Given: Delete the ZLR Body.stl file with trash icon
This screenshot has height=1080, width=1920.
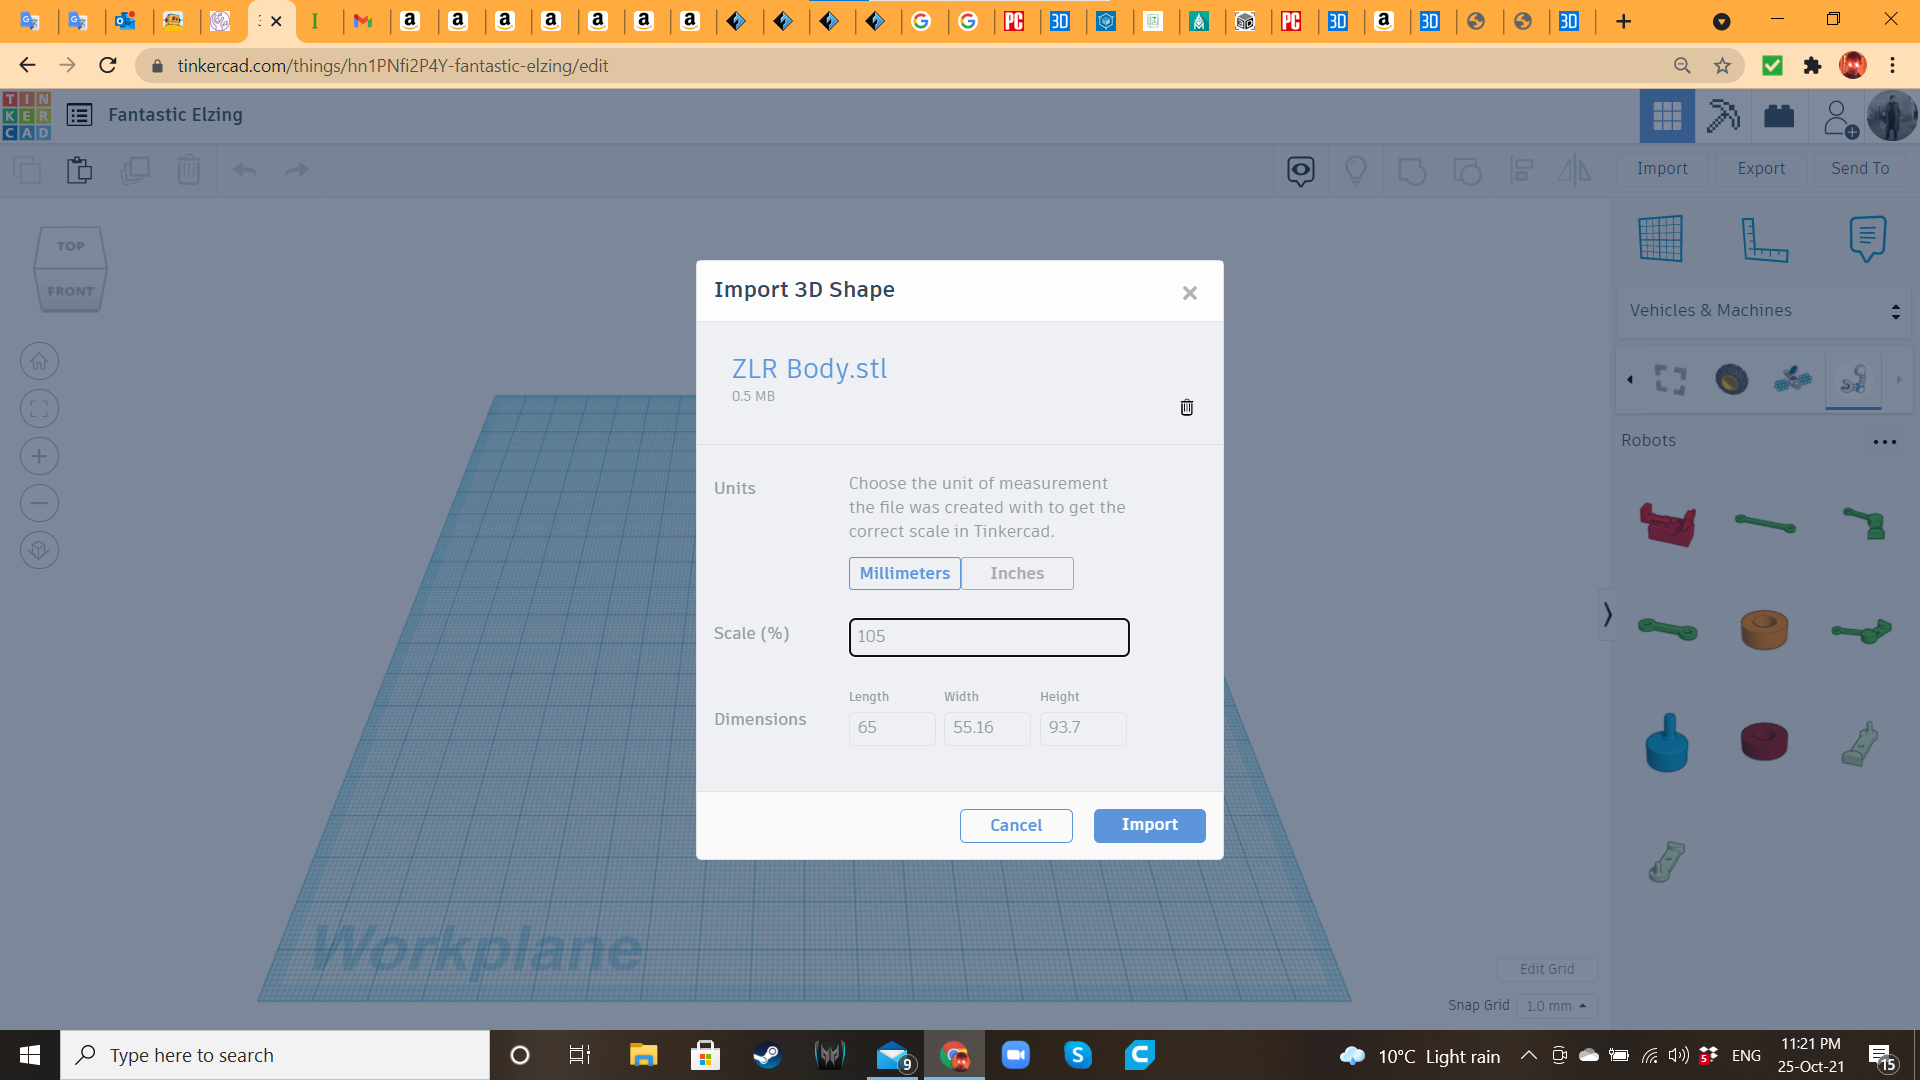Looking at the screenshot, I should pos(1186,407).
